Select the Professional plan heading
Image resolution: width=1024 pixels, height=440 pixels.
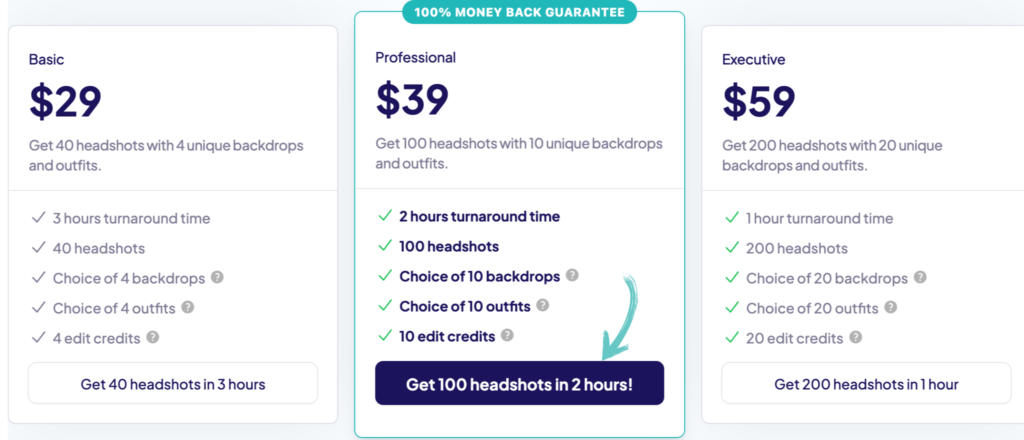(415, 57)
